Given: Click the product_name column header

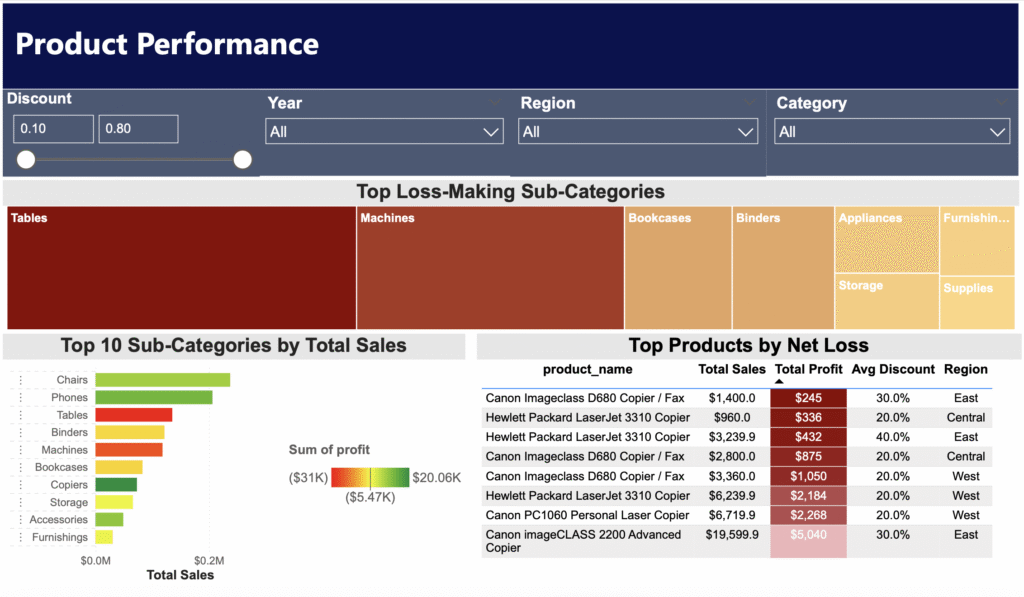Looking at the screenshot, I should click(x=587, y=369).
